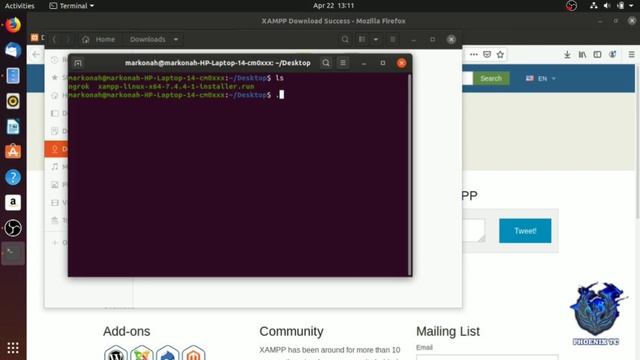Launch Thunderbird mail from the dock
This screenshot has width=640, height=360.
pyautogui.click(x=13, y=50)
